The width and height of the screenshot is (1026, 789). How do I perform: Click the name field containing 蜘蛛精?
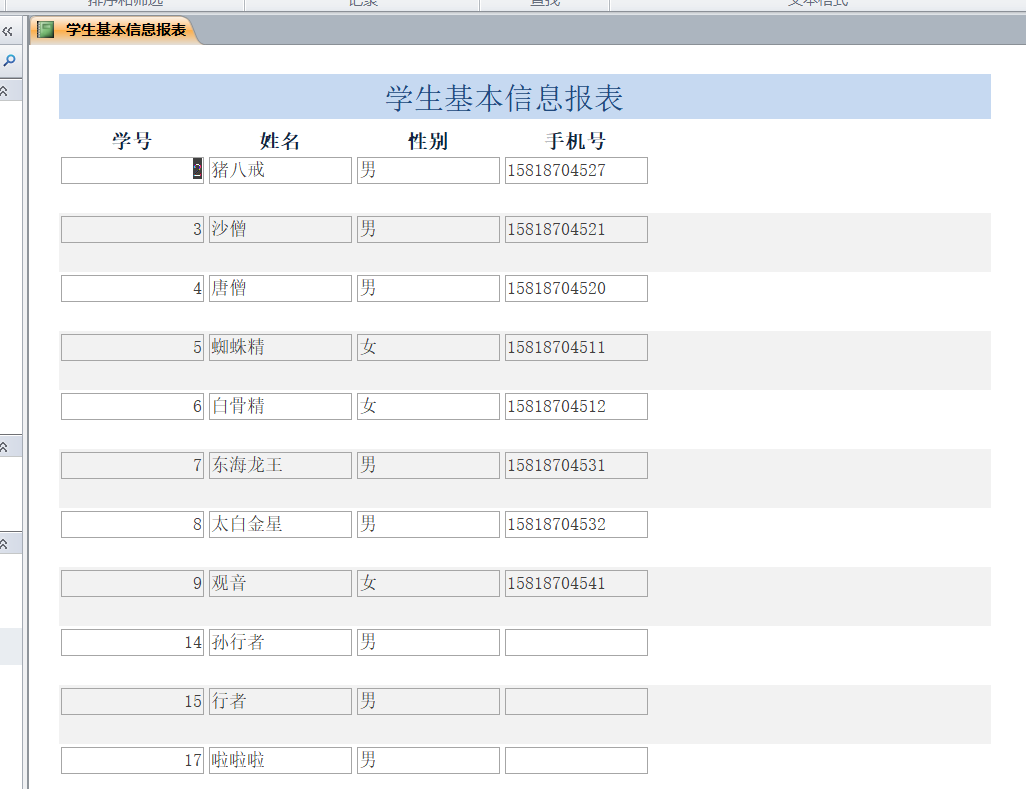(x=280, y=347)
